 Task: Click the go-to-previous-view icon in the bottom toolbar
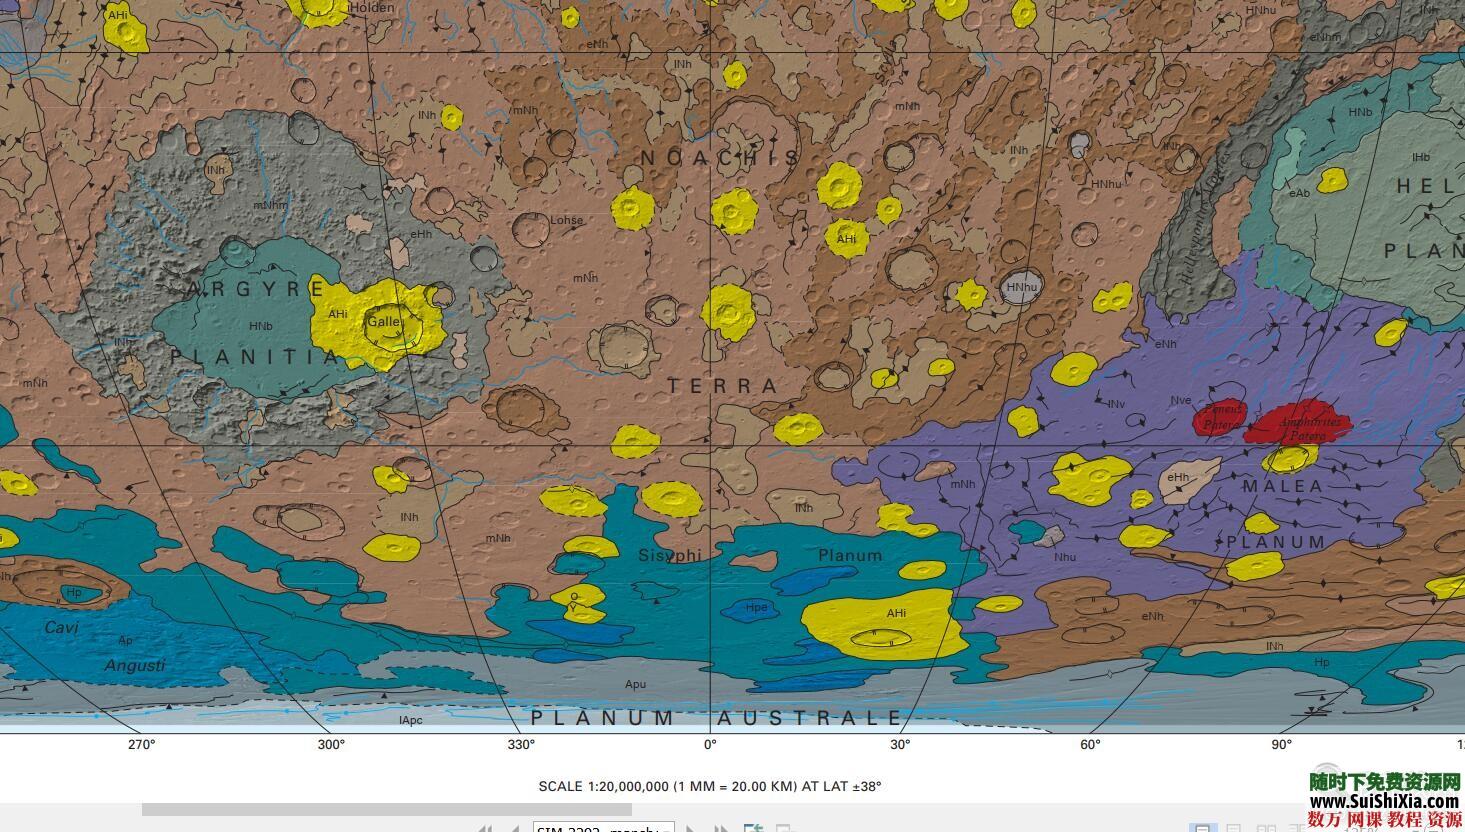[753, 828]
